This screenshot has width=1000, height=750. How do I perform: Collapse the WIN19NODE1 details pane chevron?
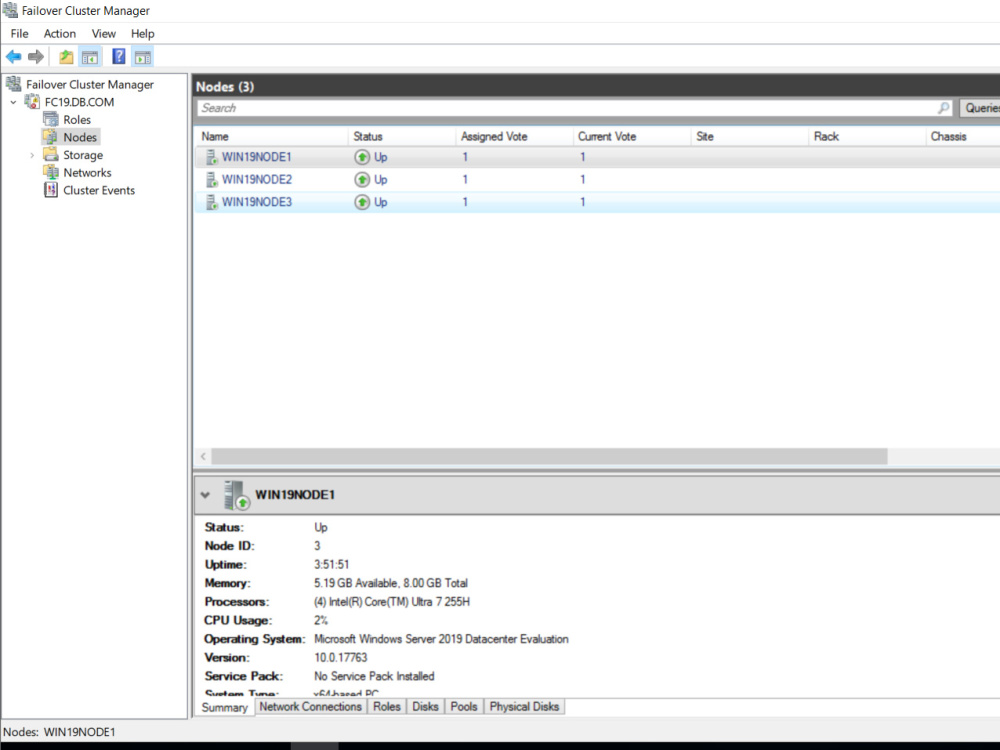205,495
